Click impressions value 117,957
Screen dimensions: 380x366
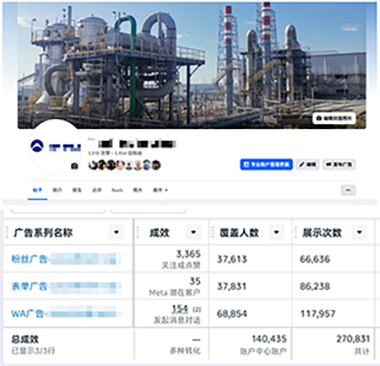(318, 314)
